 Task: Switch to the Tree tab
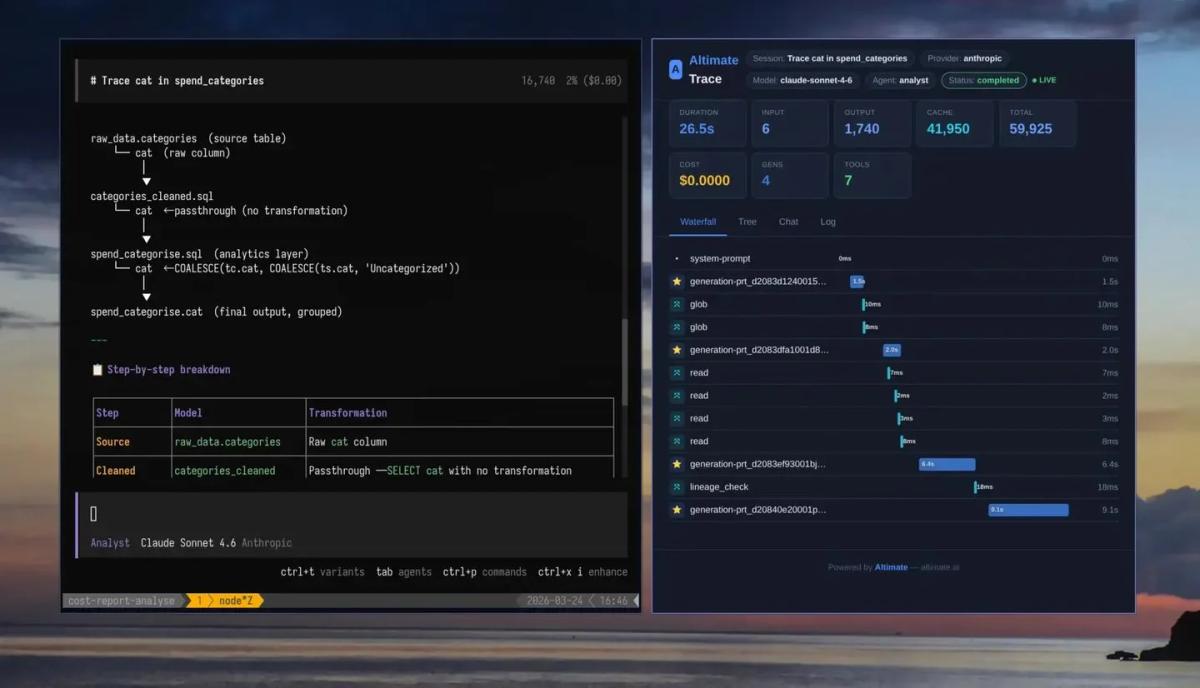747,221
